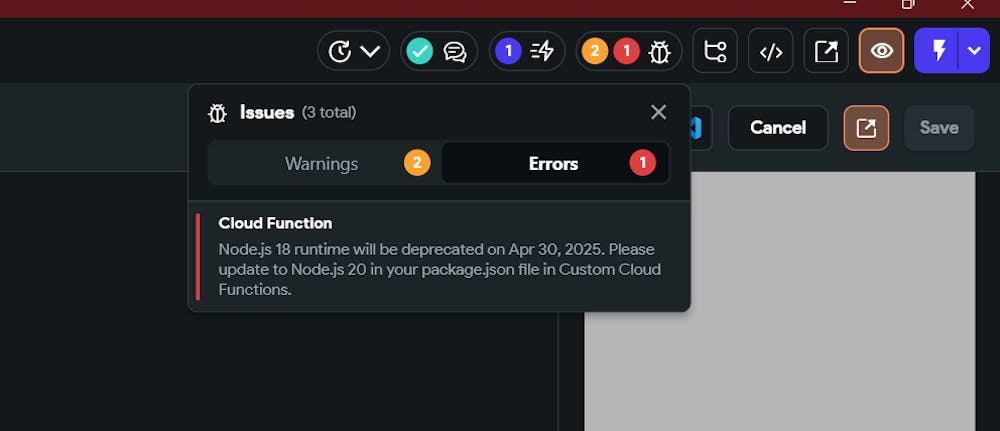The image size is (1000, 431).
Task: Expand the run options dropdown arrow
Action: [975, 51]
